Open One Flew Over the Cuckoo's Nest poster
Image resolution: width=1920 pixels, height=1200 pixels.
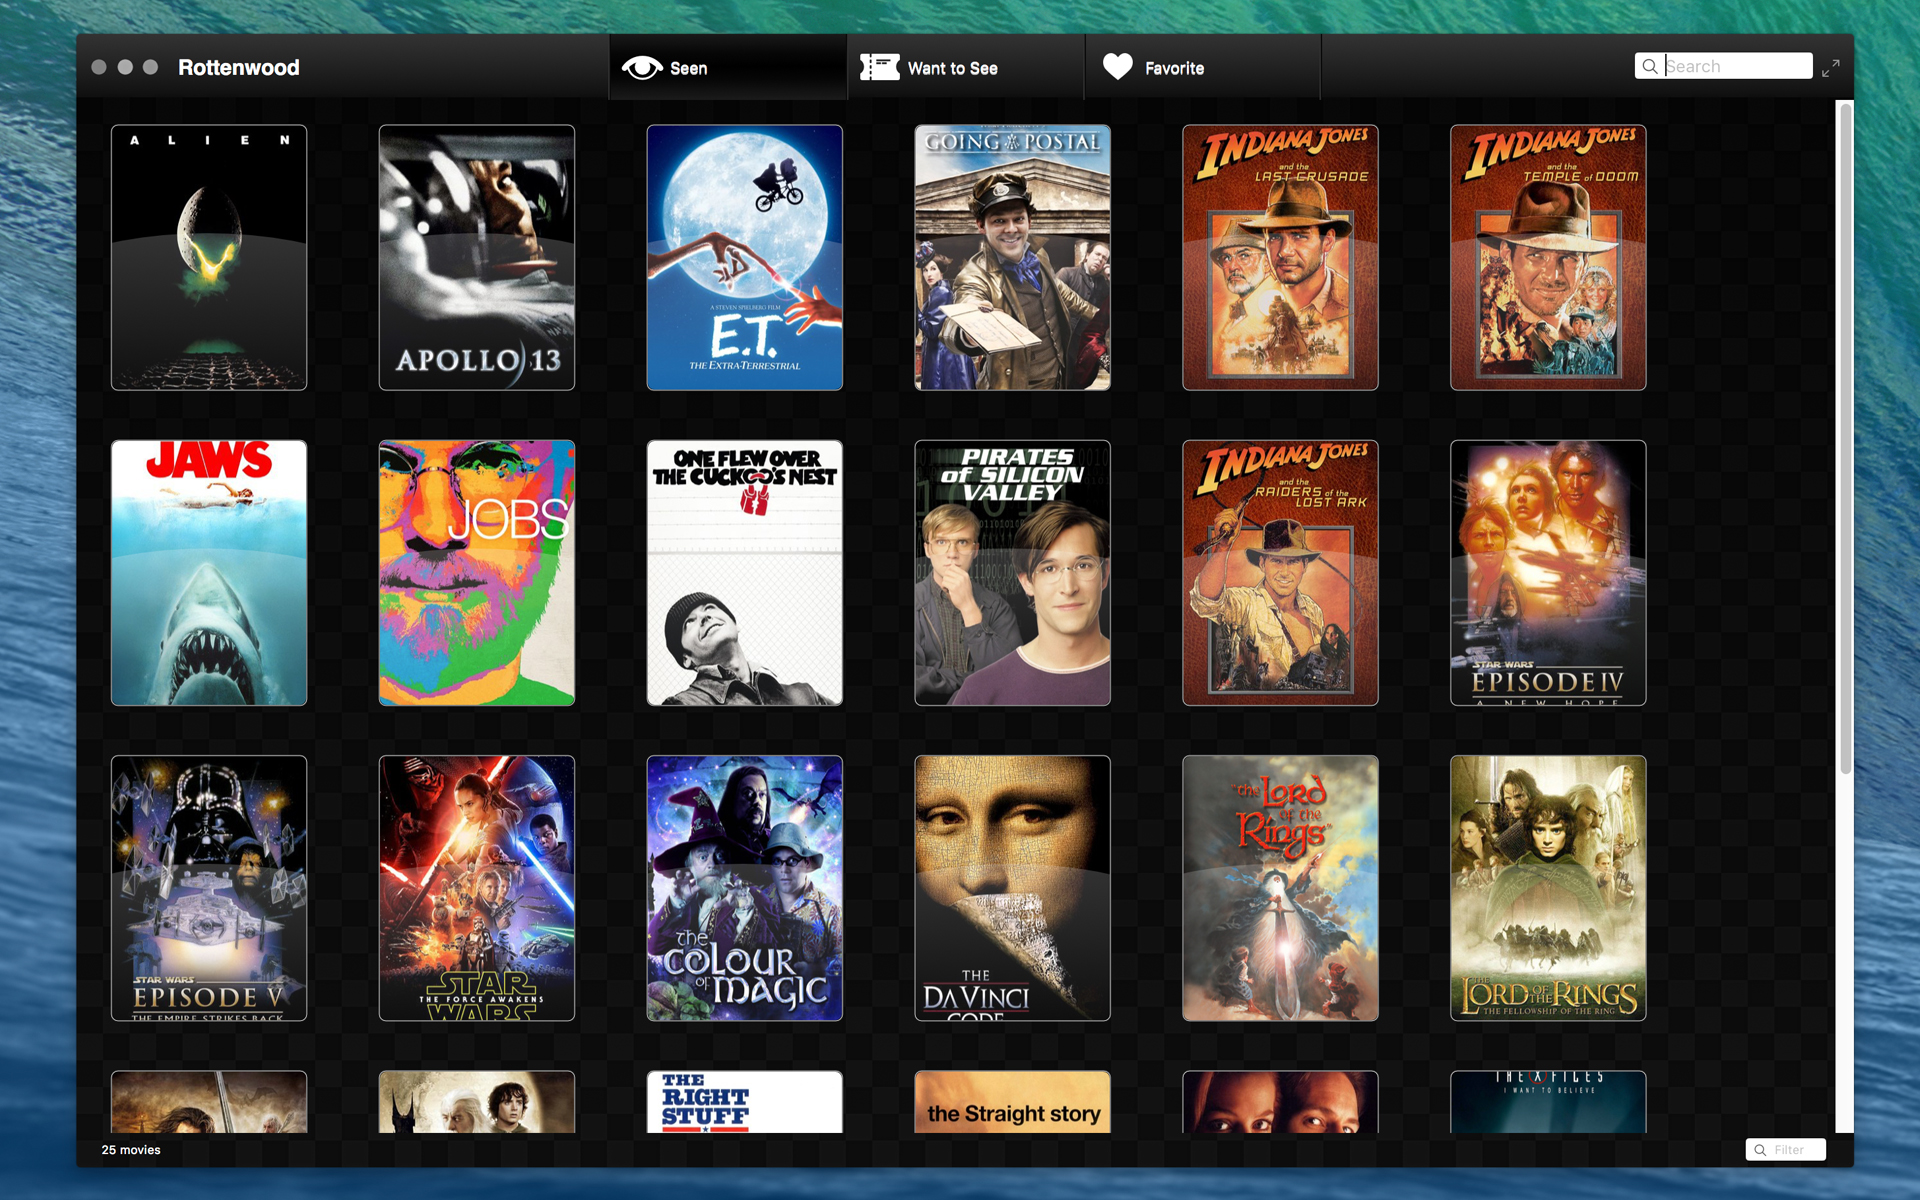(745, 573)
